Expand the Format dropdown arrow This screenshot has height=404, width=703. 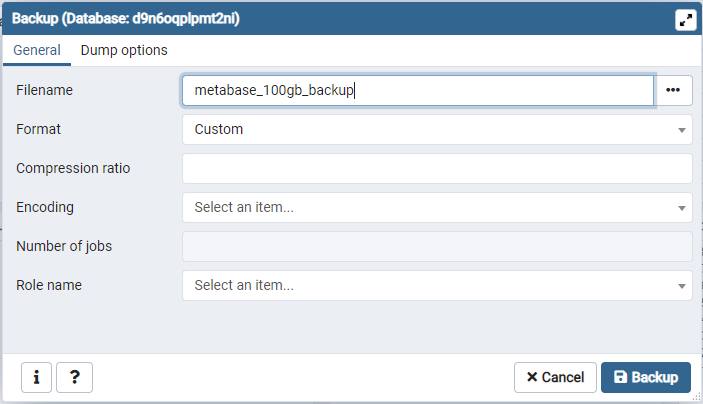pyautogui.click(x=681, y=130)
